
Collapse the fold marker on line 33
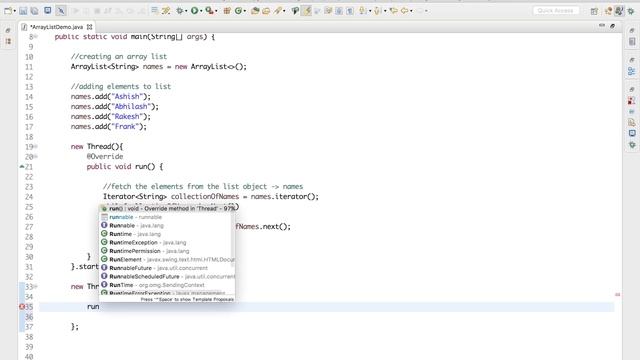36,287
